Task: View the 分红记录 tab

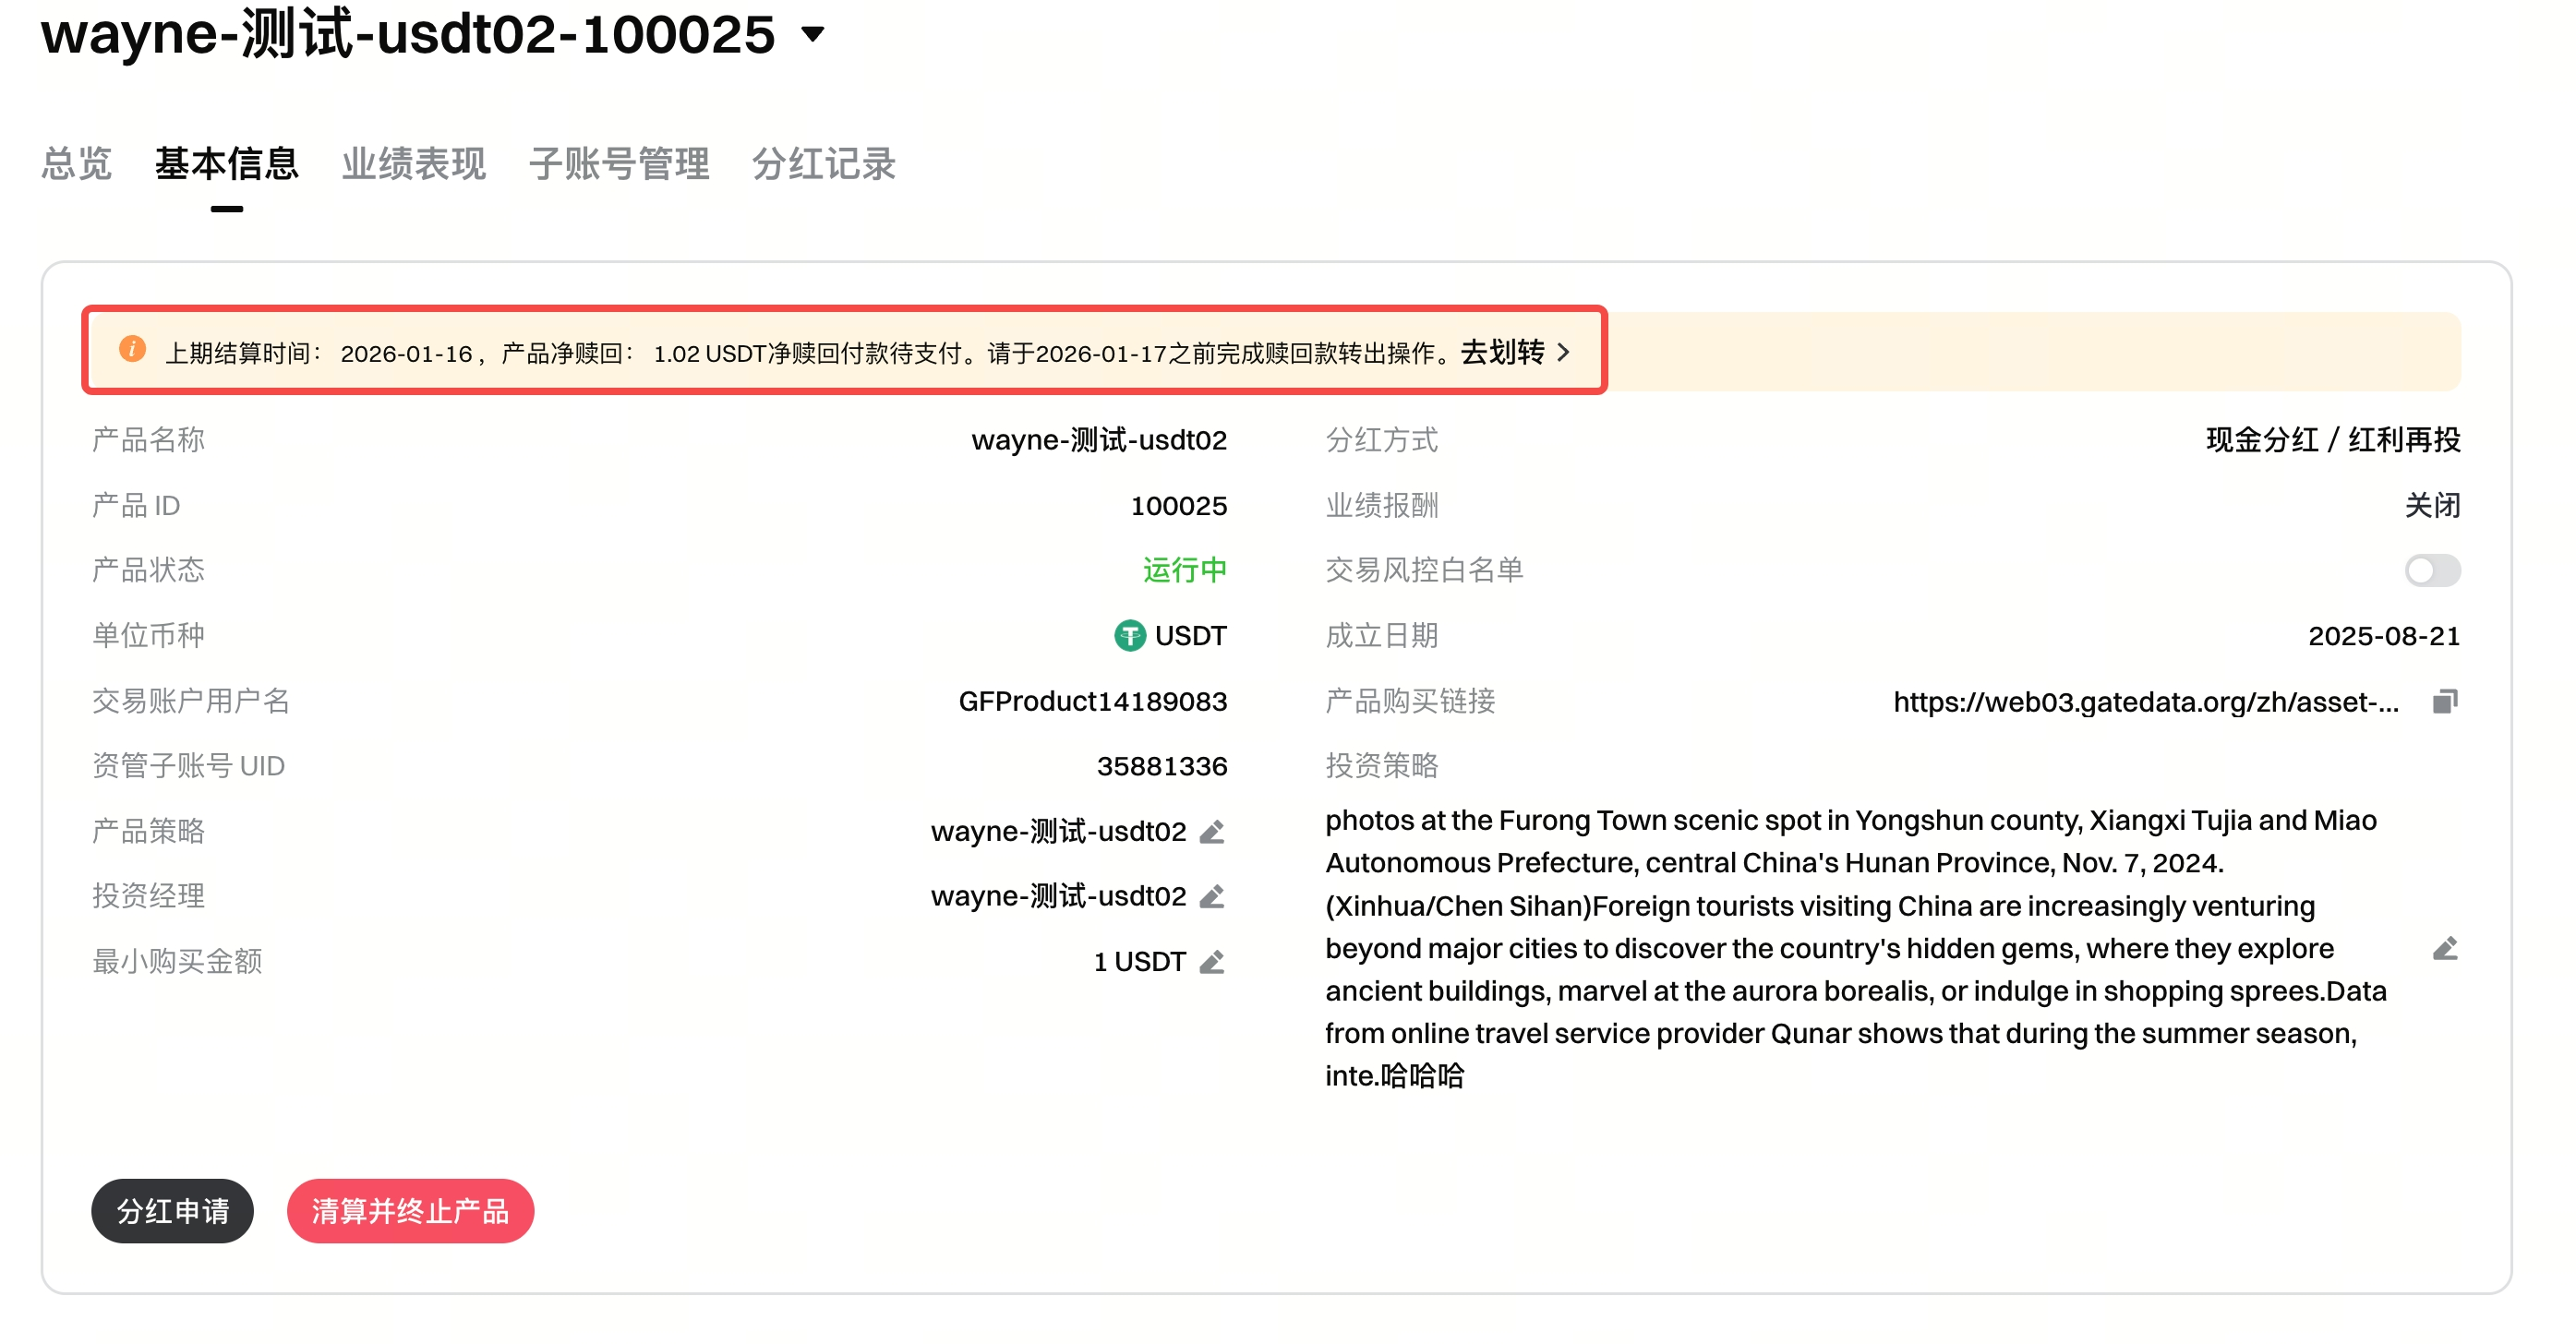Action: click(824, 164)
